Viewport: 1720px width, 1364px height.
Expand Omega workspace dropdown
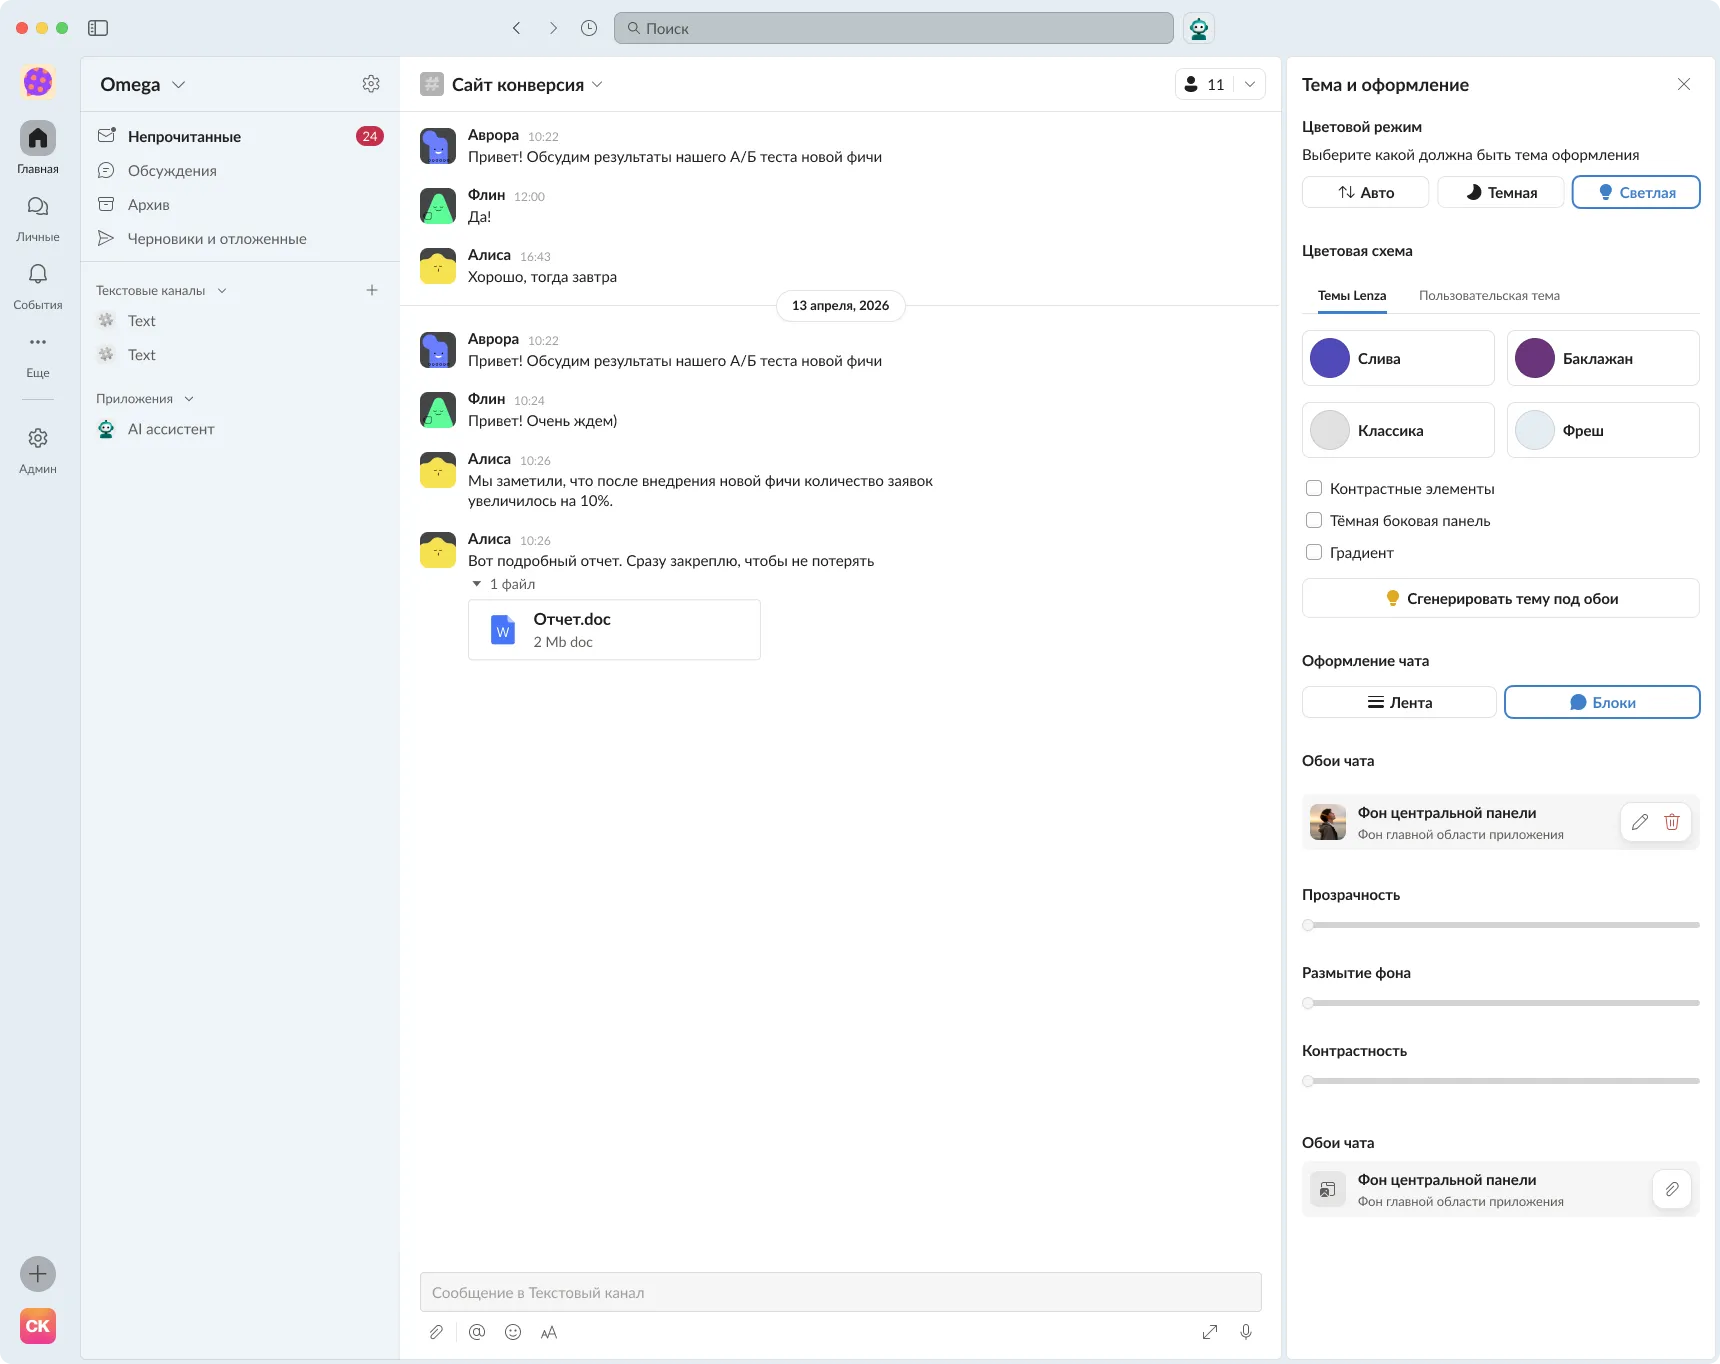pos(179,85)
